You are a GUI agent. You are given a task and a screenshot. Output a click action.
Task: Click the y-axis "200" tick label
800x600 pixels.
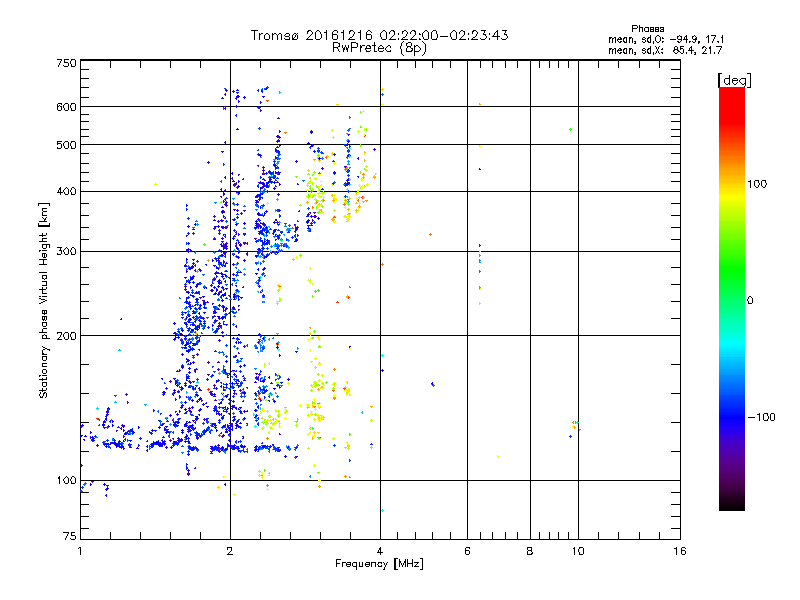(66, 336)
